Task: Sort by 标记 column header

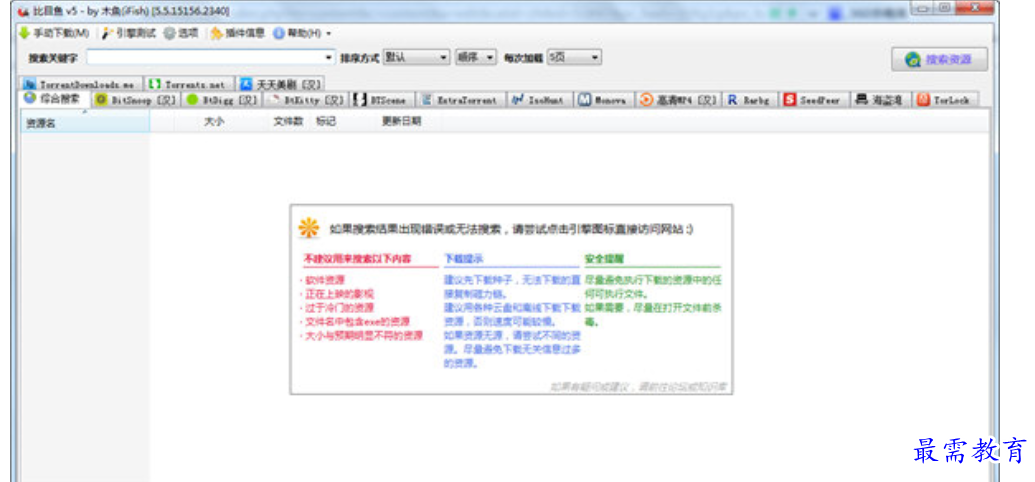Action: tap(326, 121)
